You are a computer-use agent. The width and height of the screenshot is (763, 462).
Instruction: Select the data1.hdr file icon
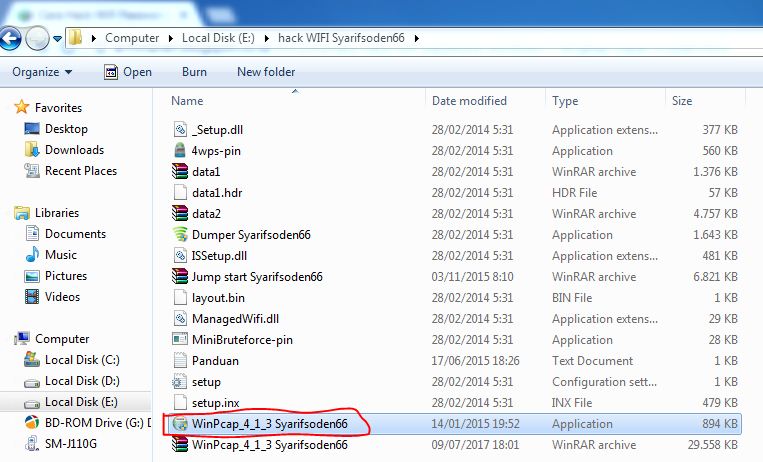coord(180,192)
